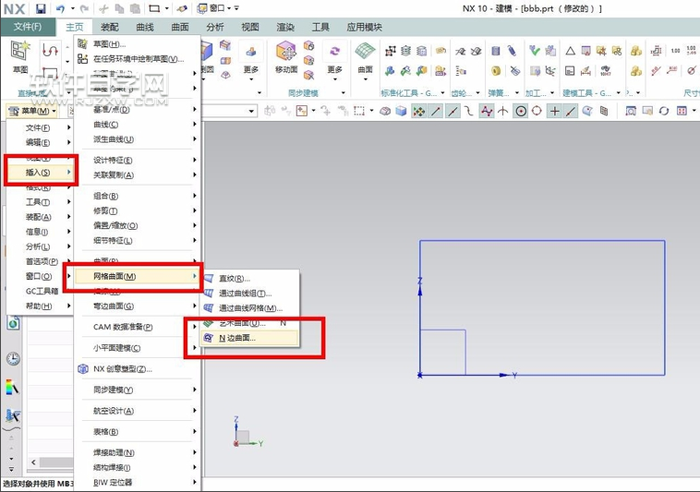The height and width of the screenshot is (492, 700).
Task: Open the GC工具箱 menu entry
Action: [40, 291]
